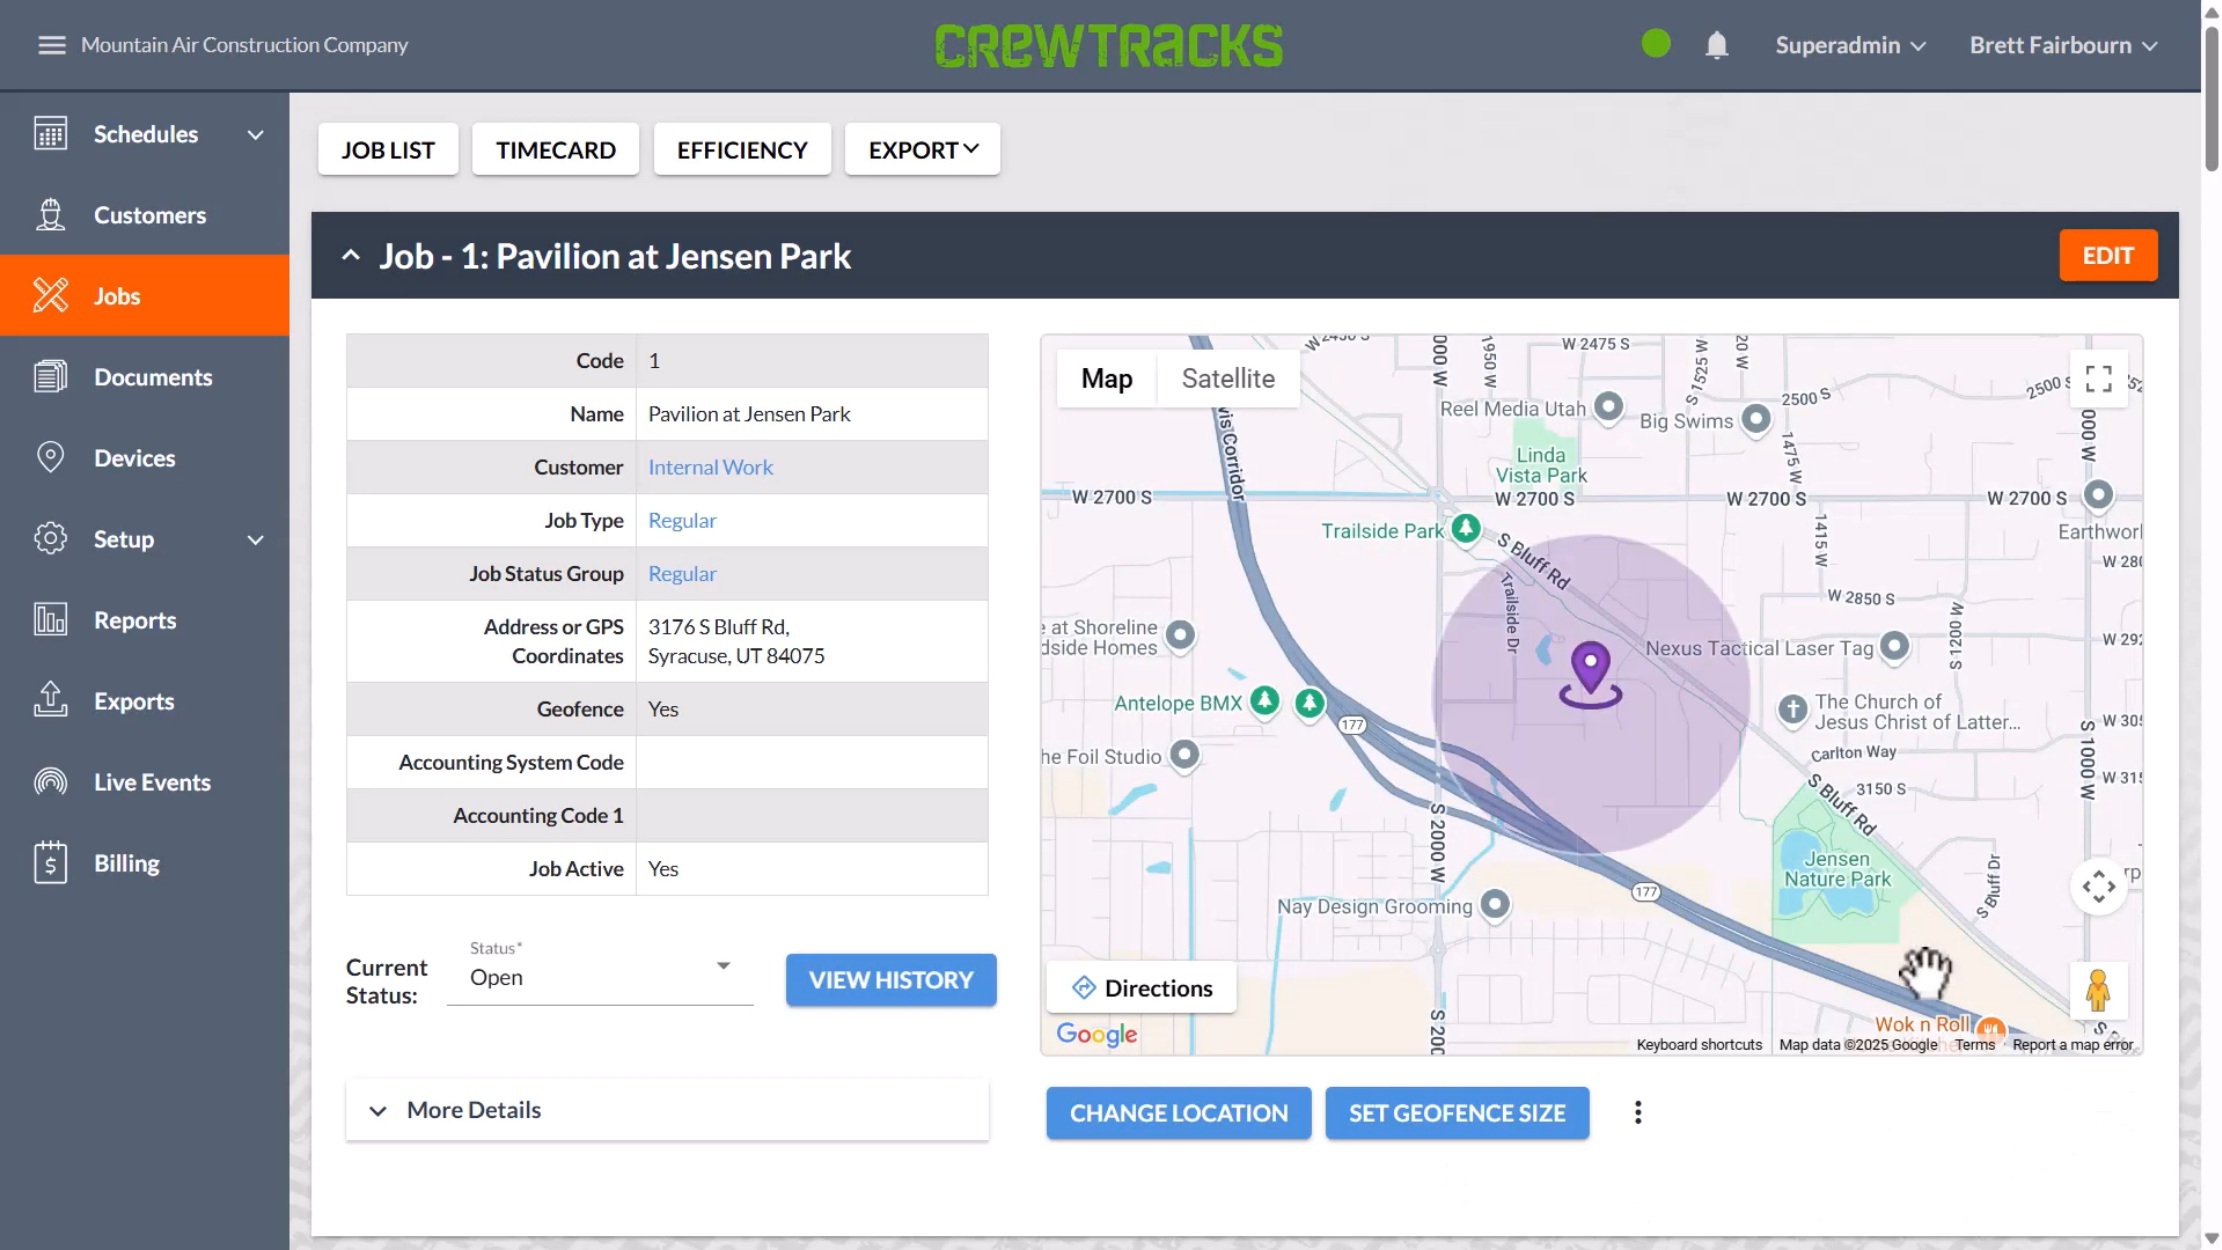Screen dimensions: 2222x1250
Task: Open the Internal Work customer link
Action: point(710,467)
